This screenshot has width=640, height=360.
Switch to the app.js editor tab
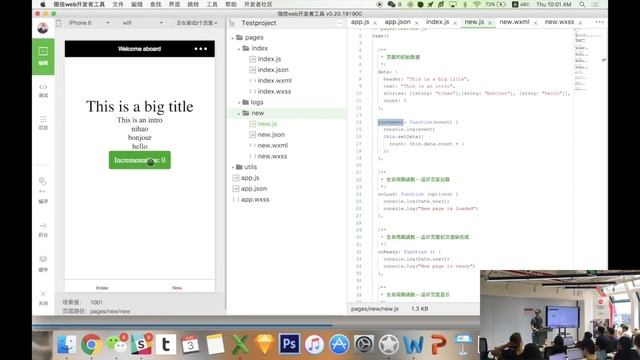click(x=360, y=22)
